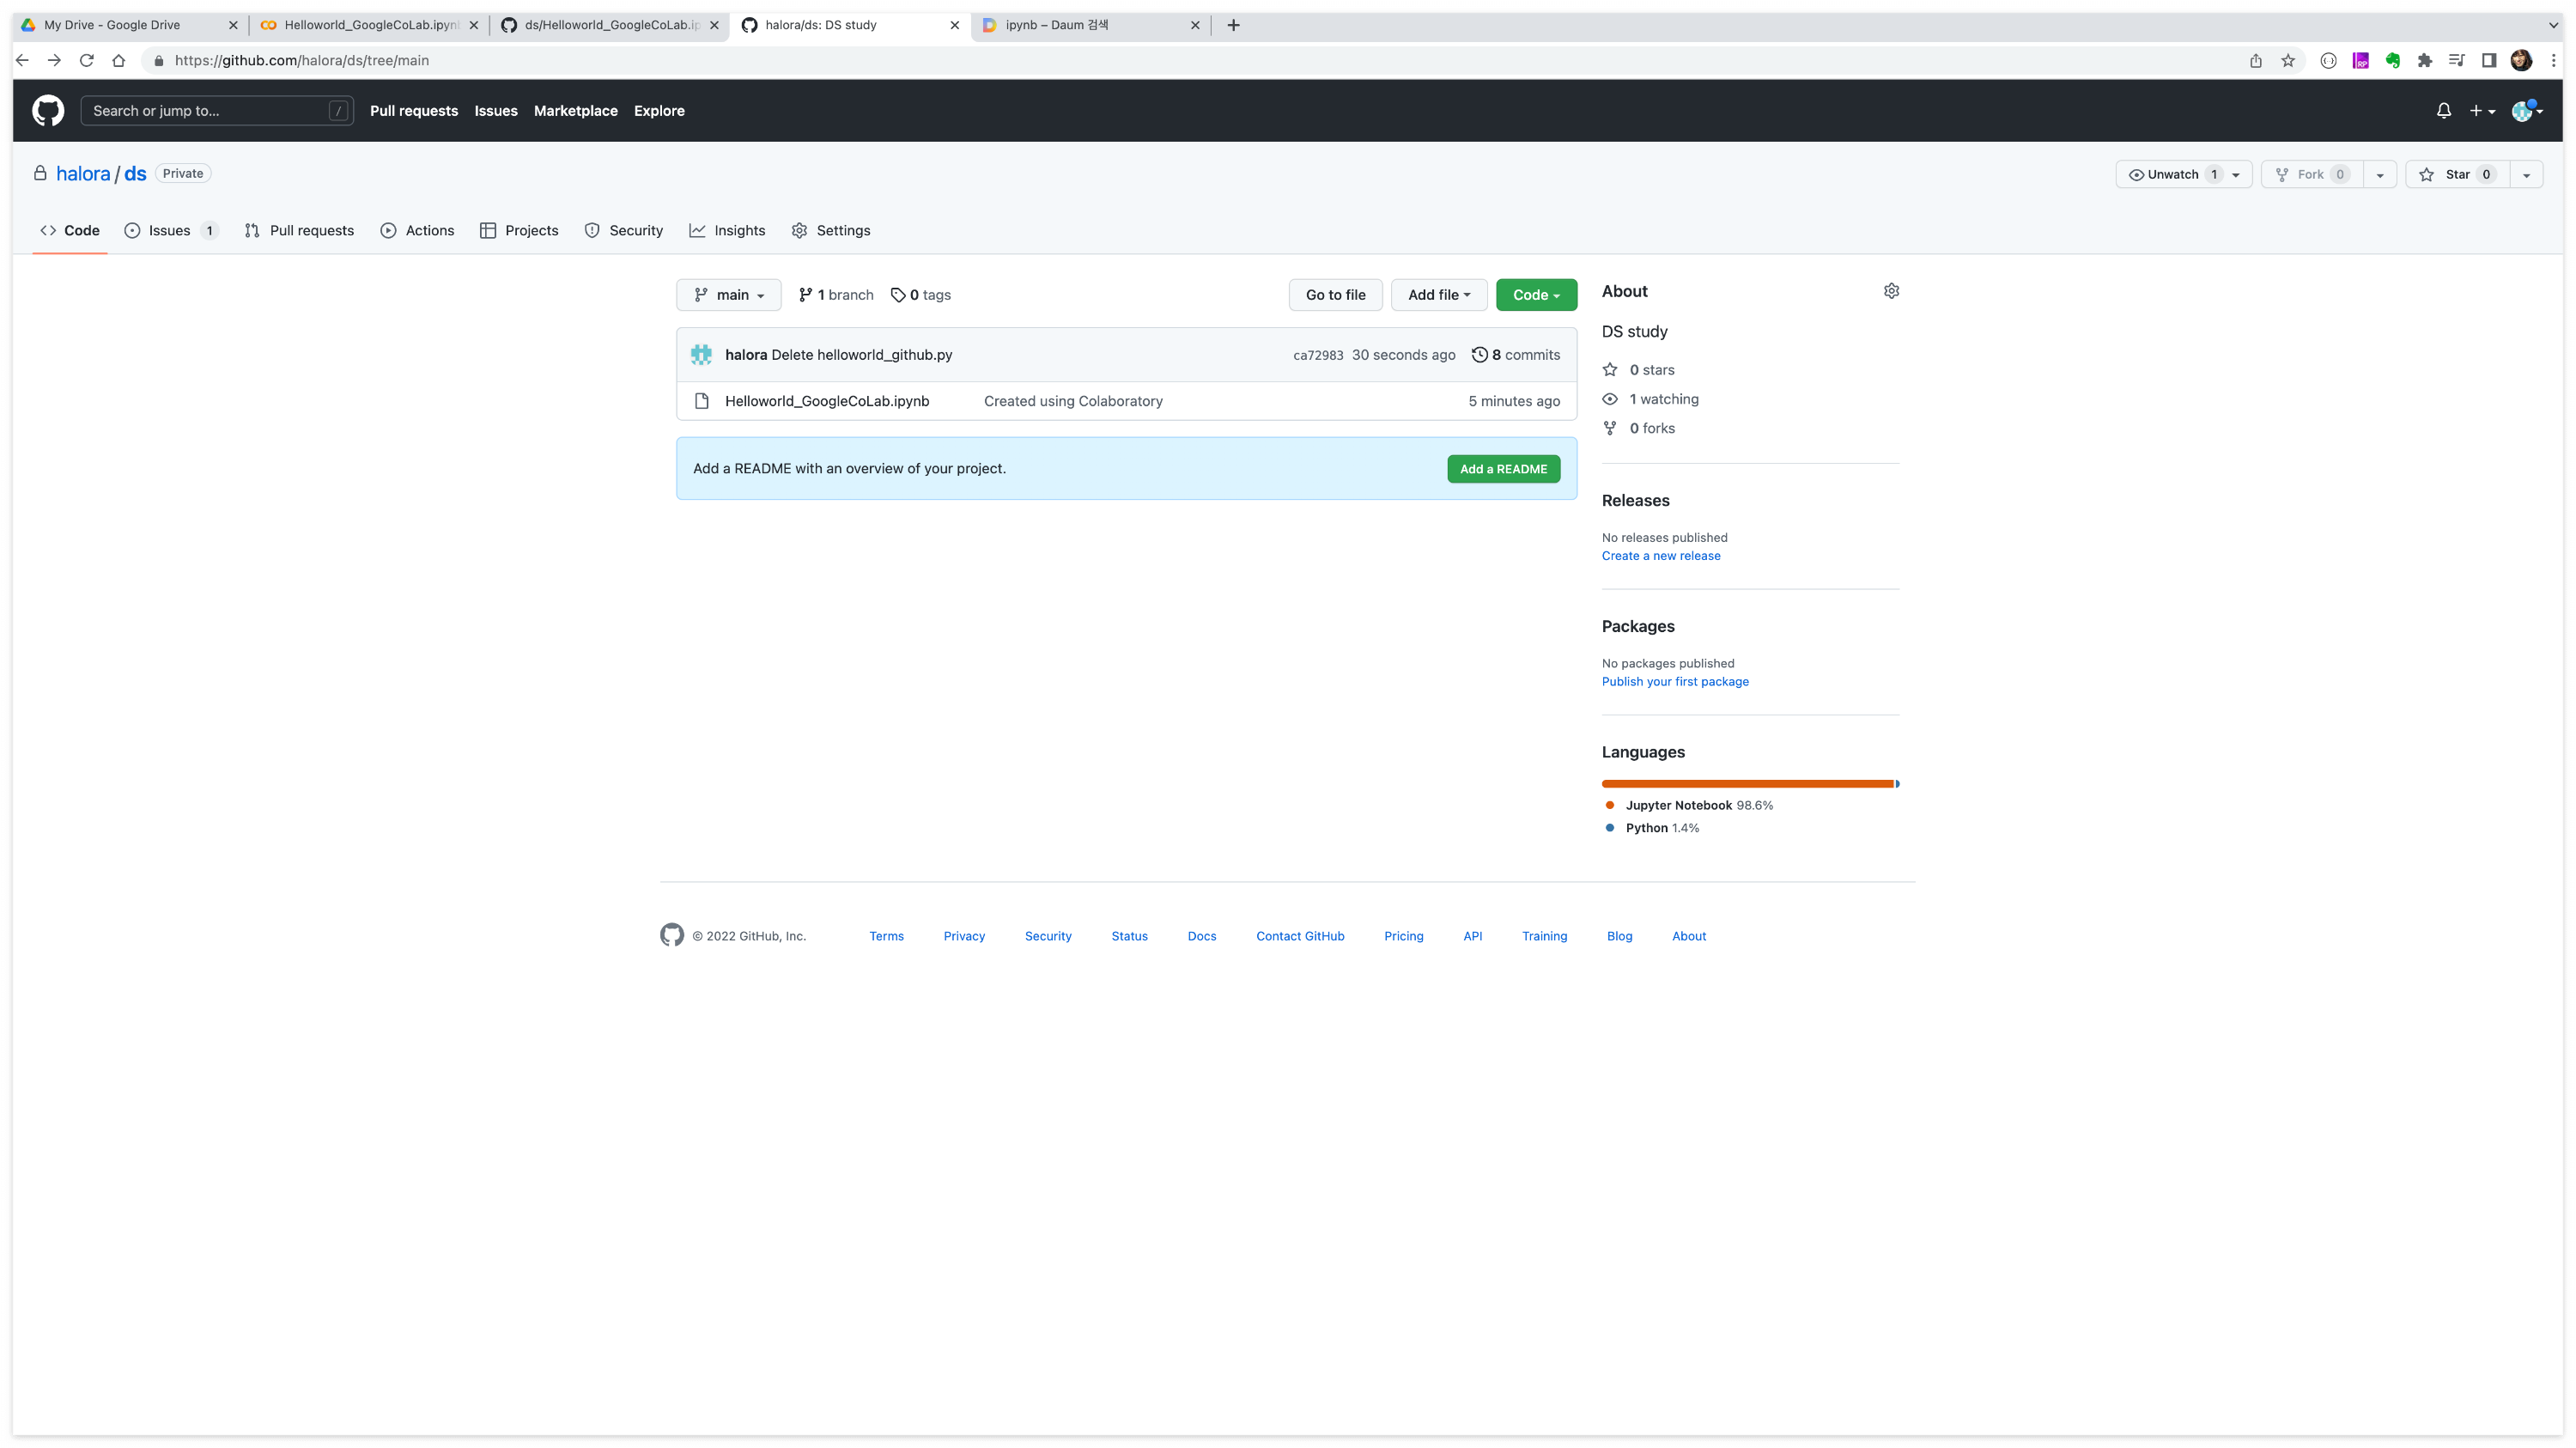
Task: Focus the Search or jump to field
Action: pyautogui.click(x=217, y=111)
